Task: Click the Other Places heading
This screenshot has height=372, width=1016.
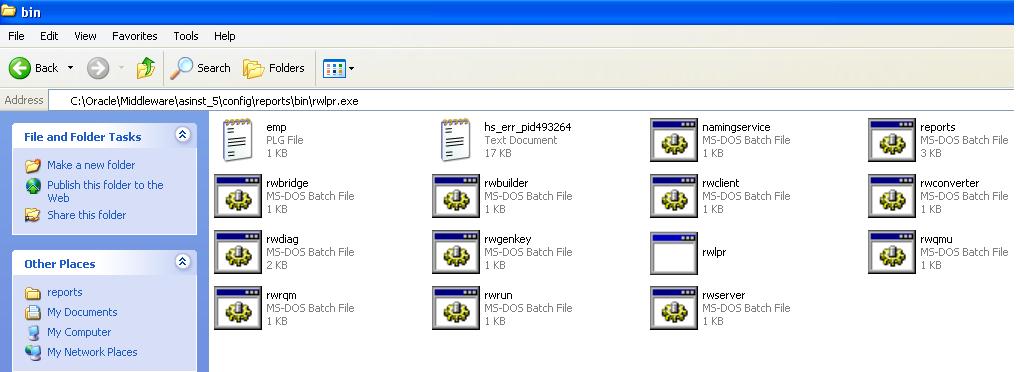Action: point(60,264)
